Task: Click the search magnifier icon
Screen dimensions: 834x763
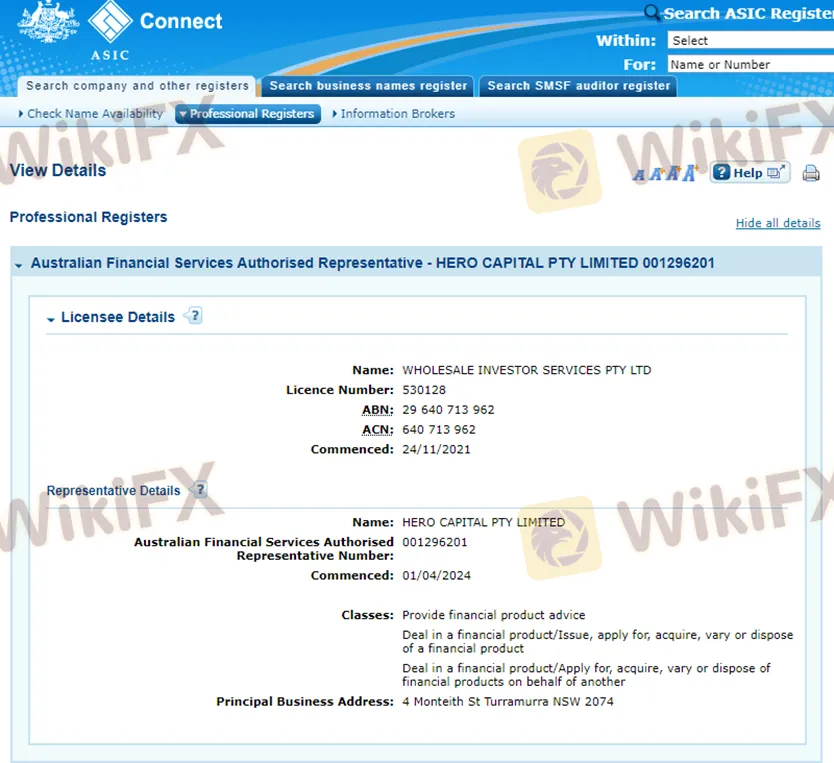Action: 652,12
